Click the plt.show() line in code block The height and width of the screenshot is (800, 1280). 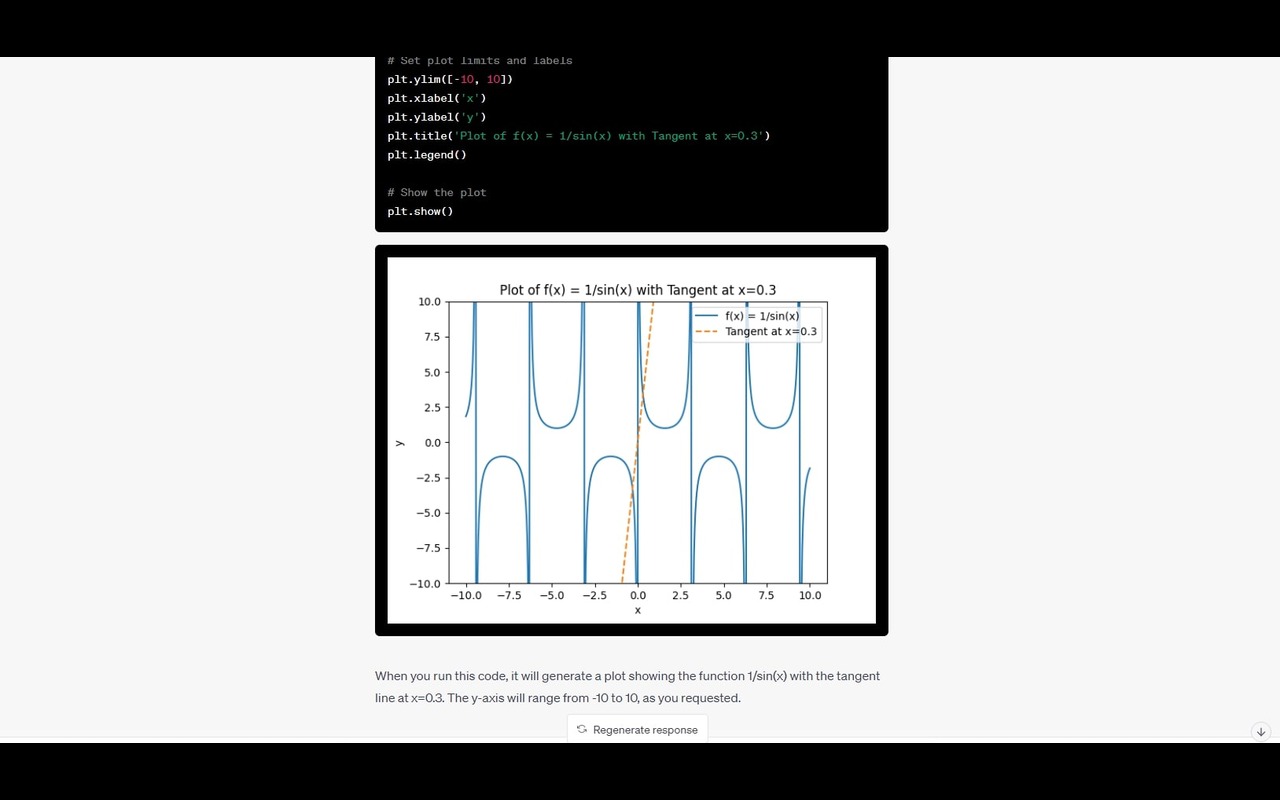click(420, 211)
